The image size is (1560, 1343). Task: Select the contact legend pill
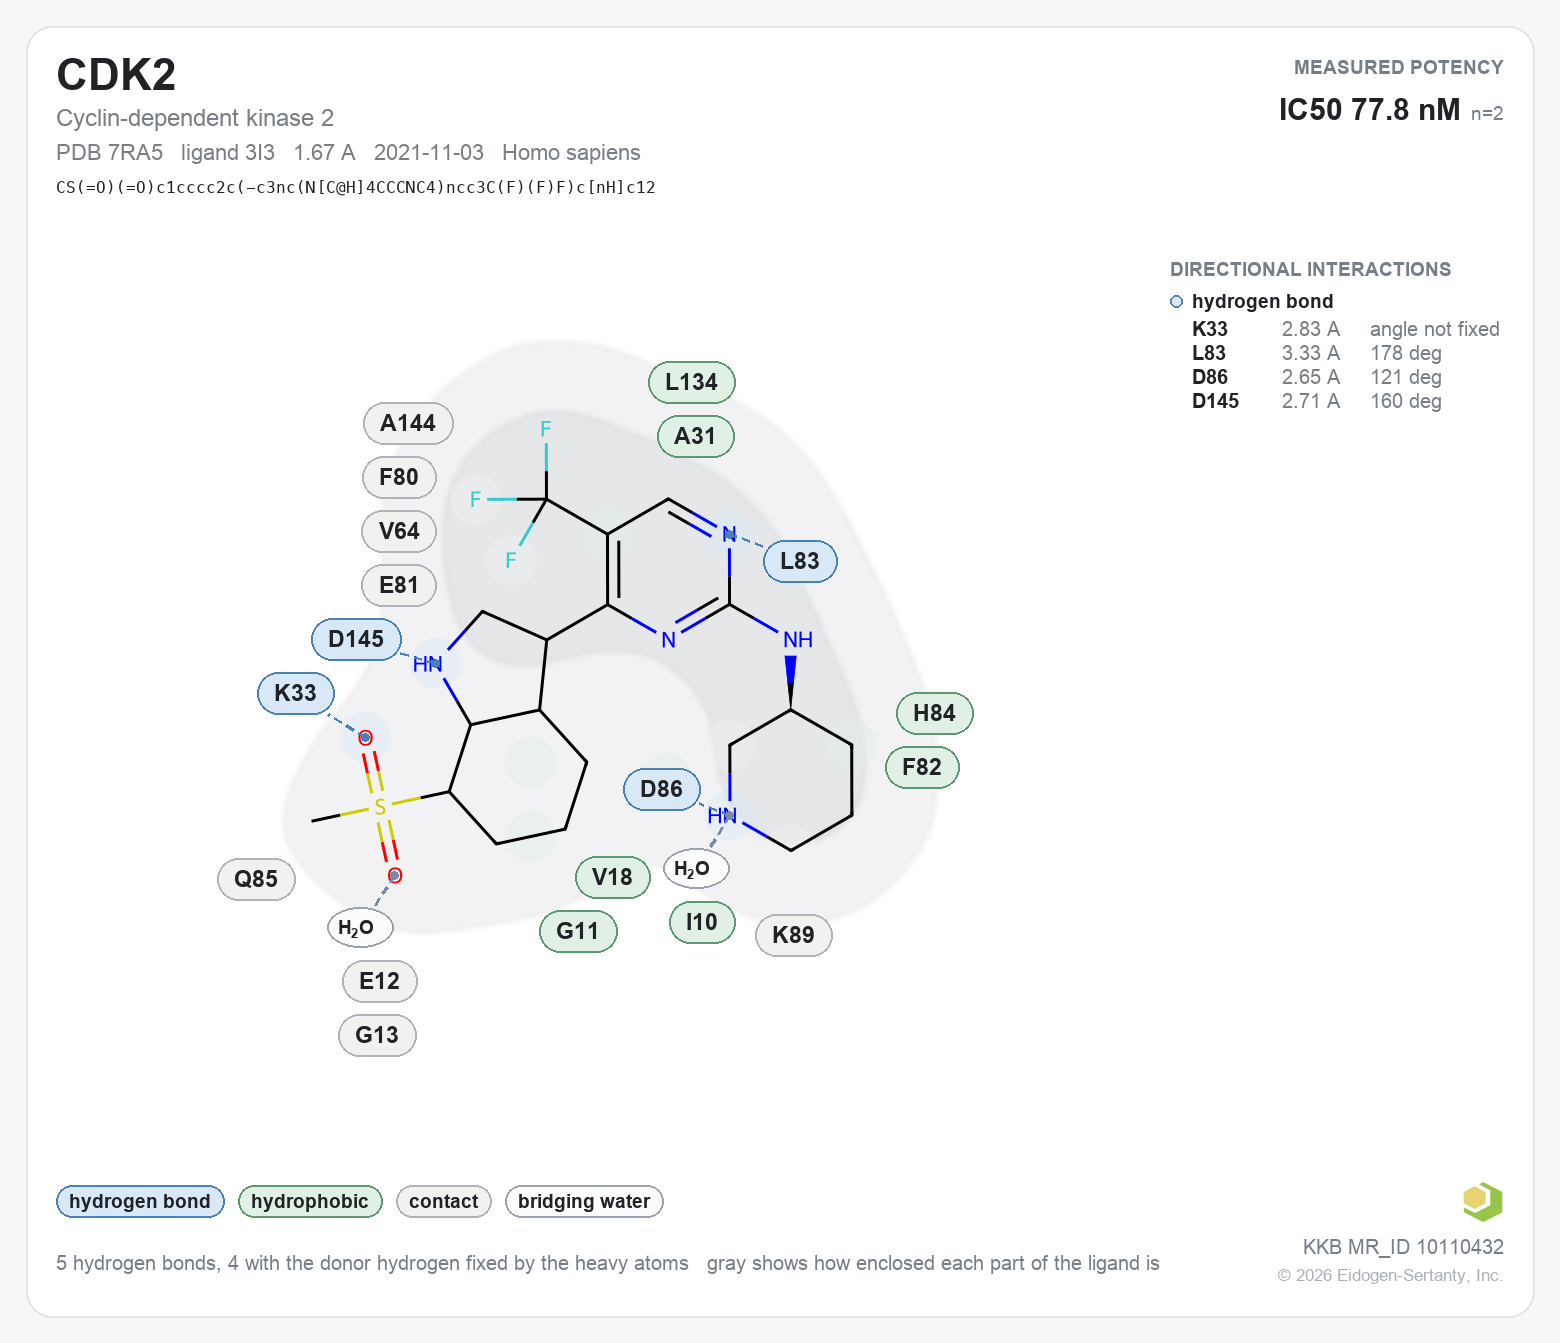(x=444, y=1201)
